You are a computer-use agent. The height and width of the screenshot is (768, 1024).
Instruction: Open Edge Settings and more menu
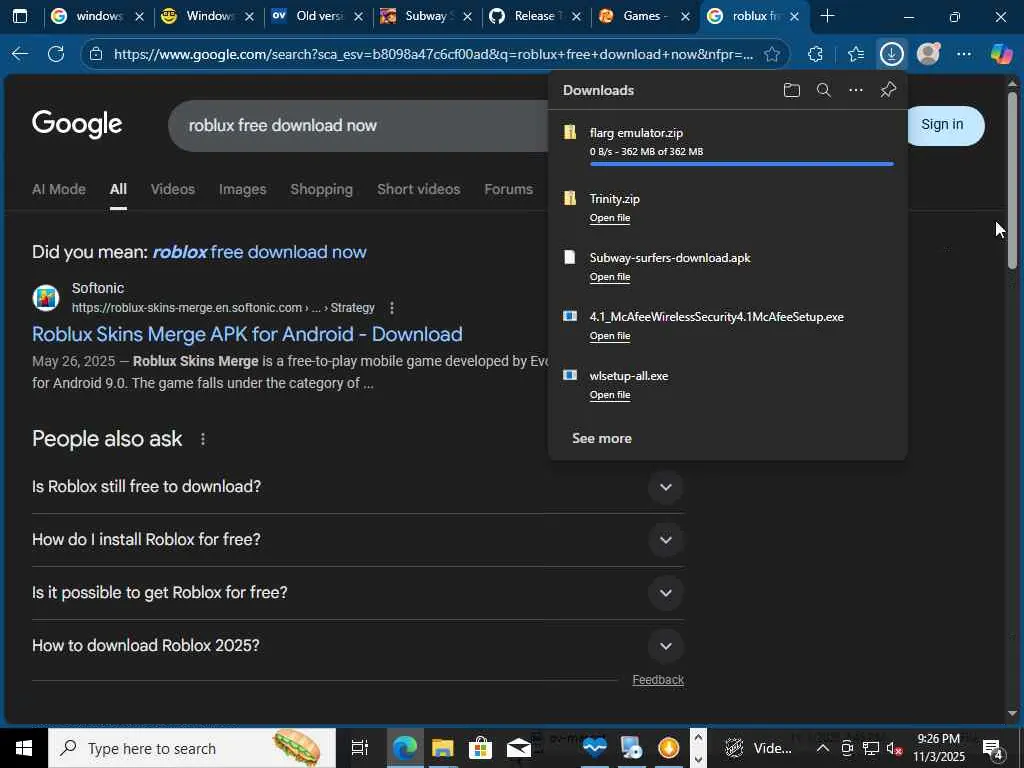coord(964,54)
